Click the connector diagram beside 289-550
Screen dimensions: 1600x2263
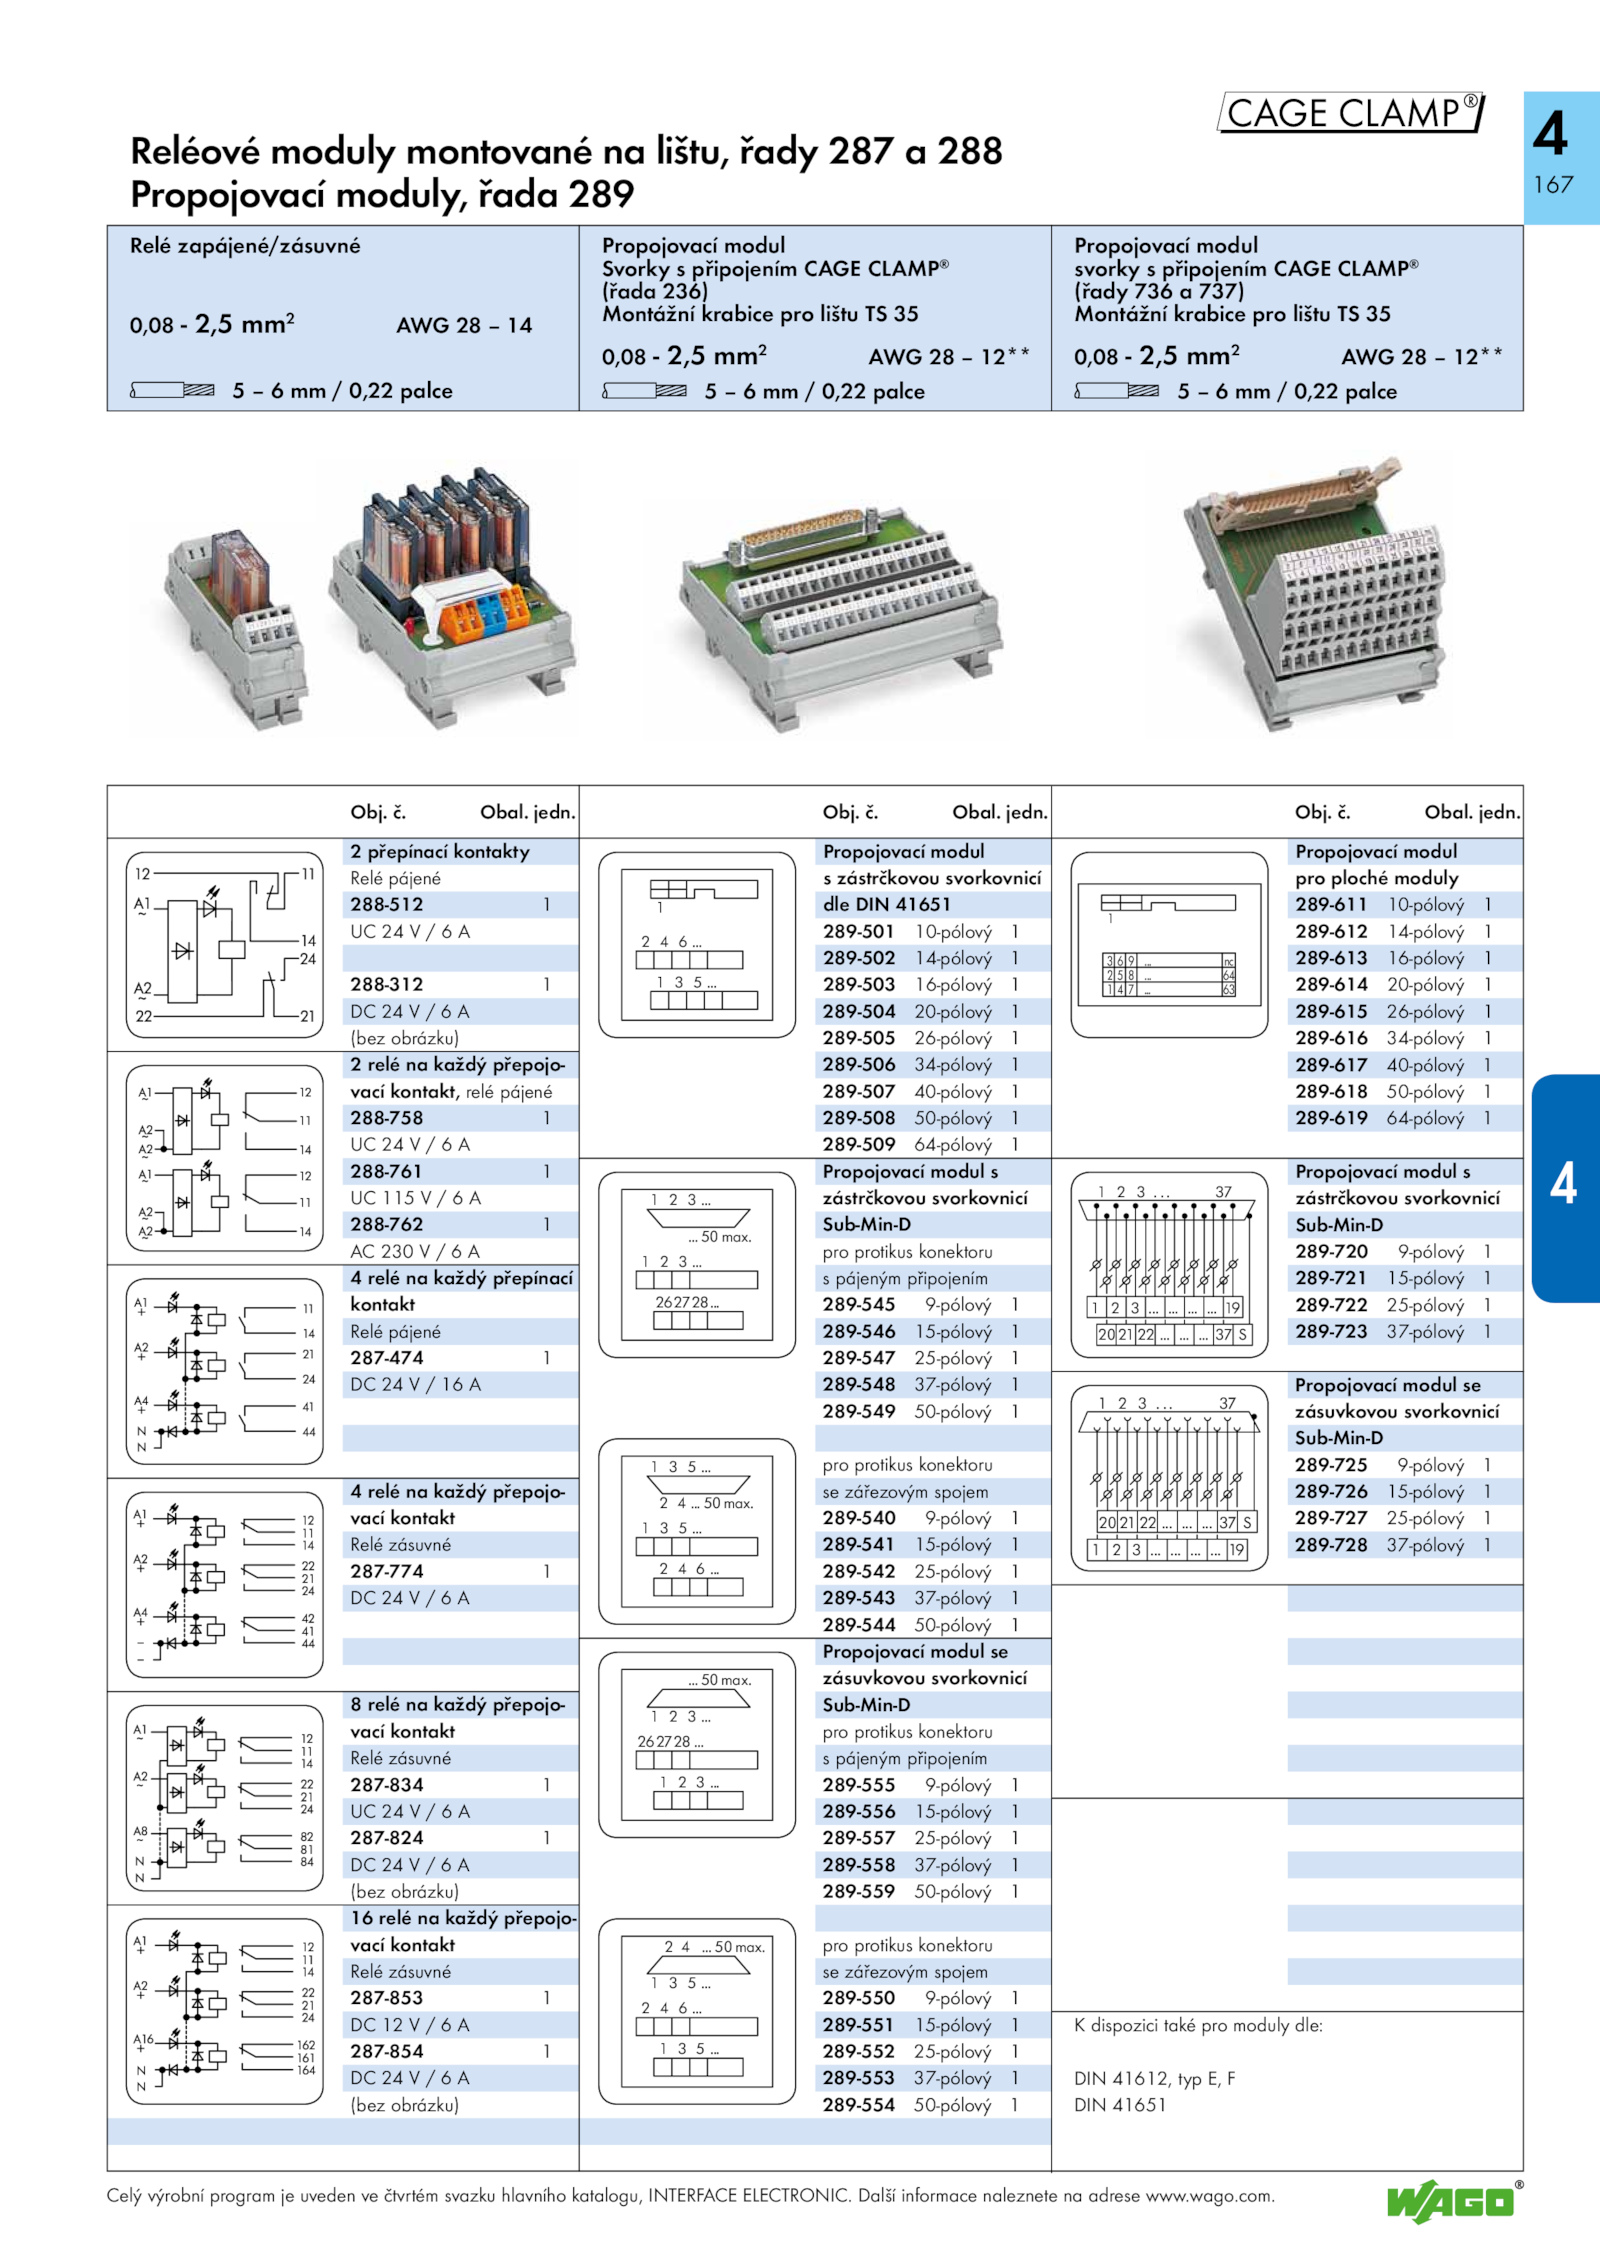[x=697, y=2012]
